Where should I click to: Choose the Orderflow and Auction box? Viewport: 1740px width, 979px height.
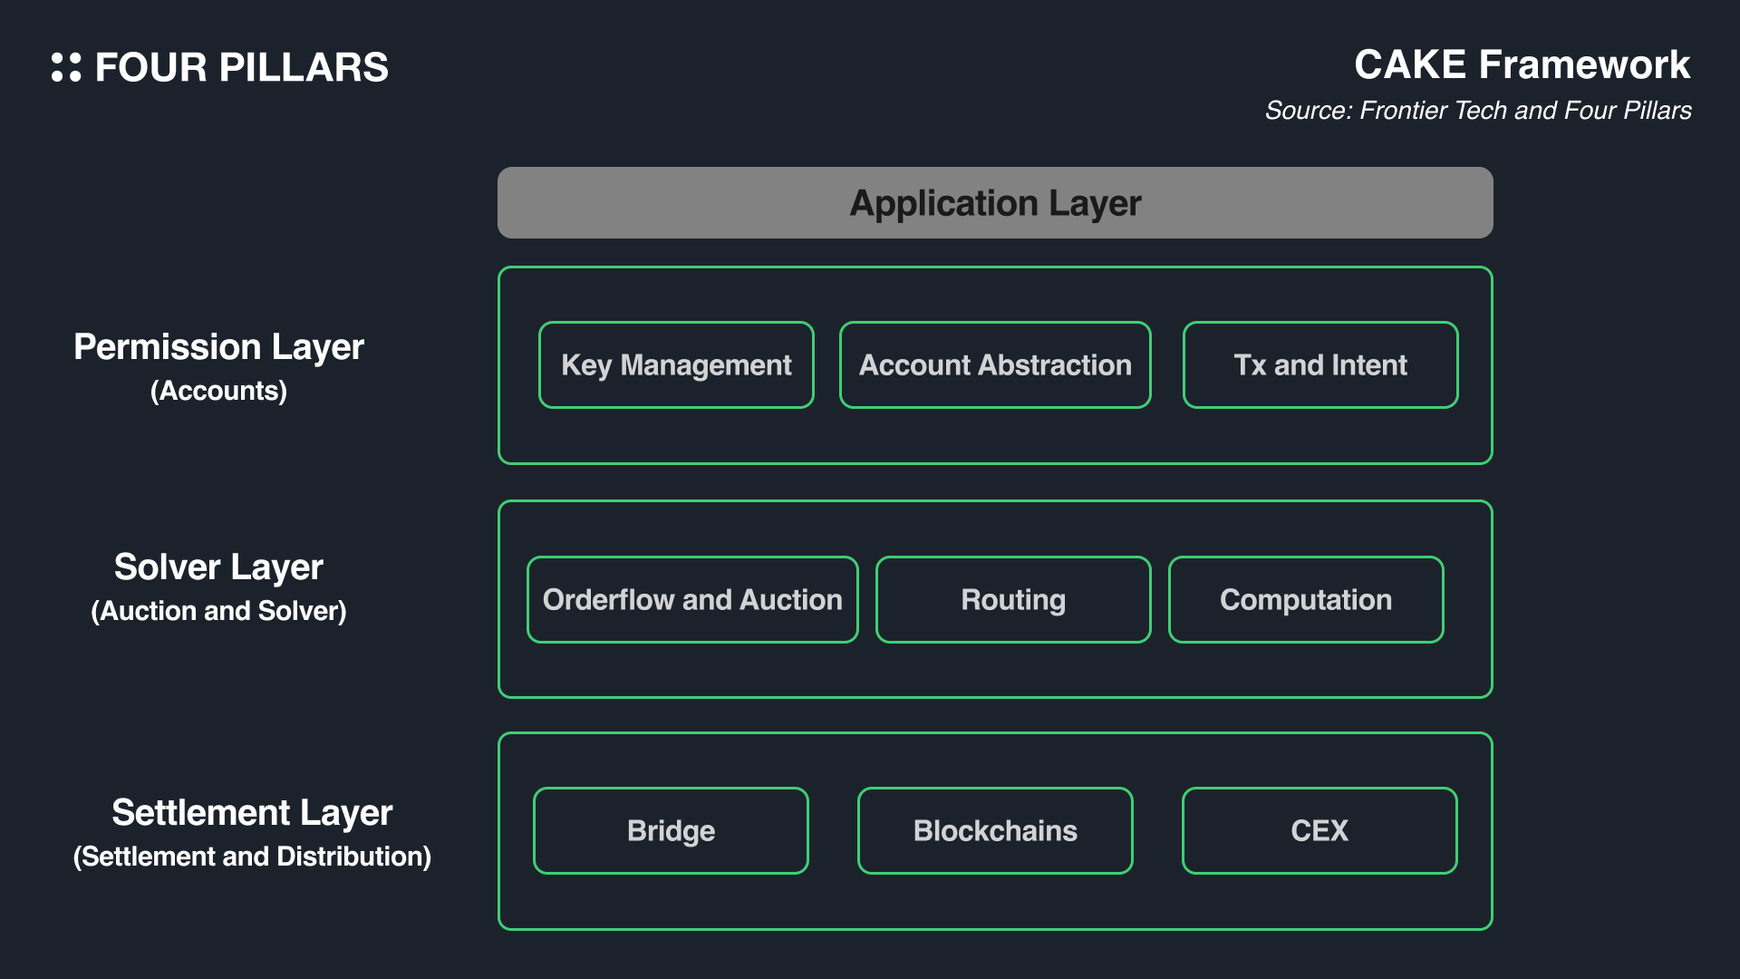click(x=692, y=600)
